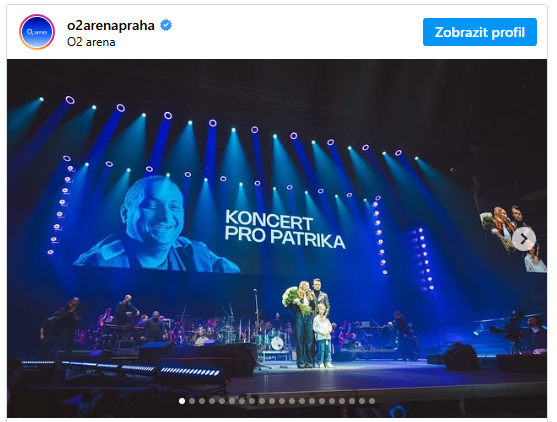Click the O2 arena location text

tap(91, 42)
